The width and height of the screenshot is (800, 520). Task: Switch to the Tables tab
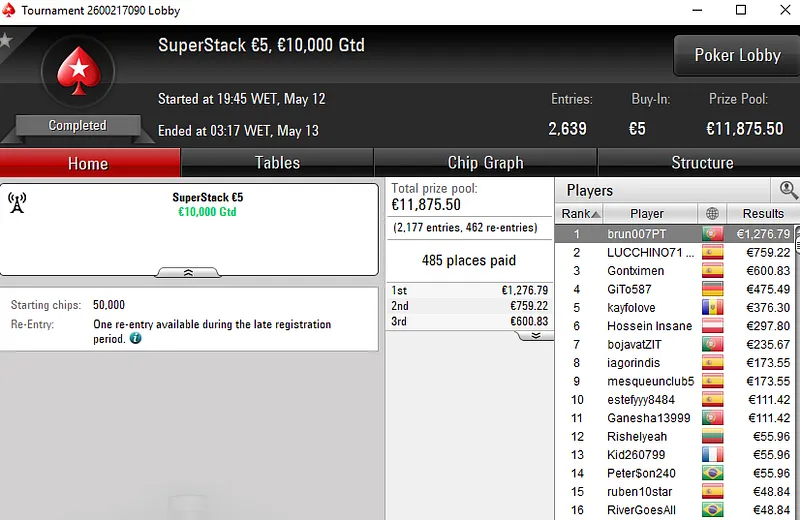pos(277,163)
